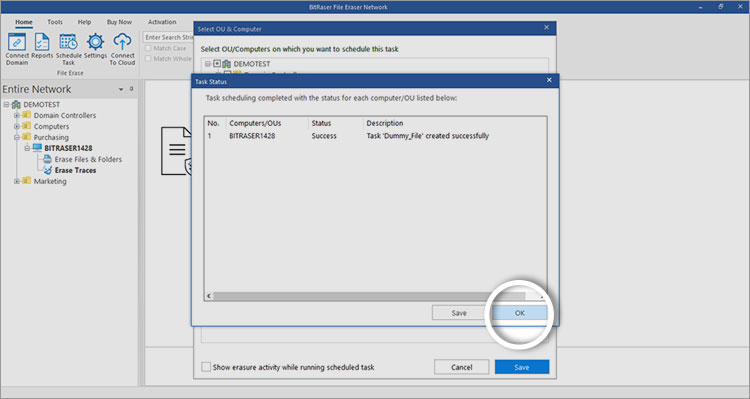Click the DEMOTEST domain icon in the Select OU & Computer dialog

[227, 64]
